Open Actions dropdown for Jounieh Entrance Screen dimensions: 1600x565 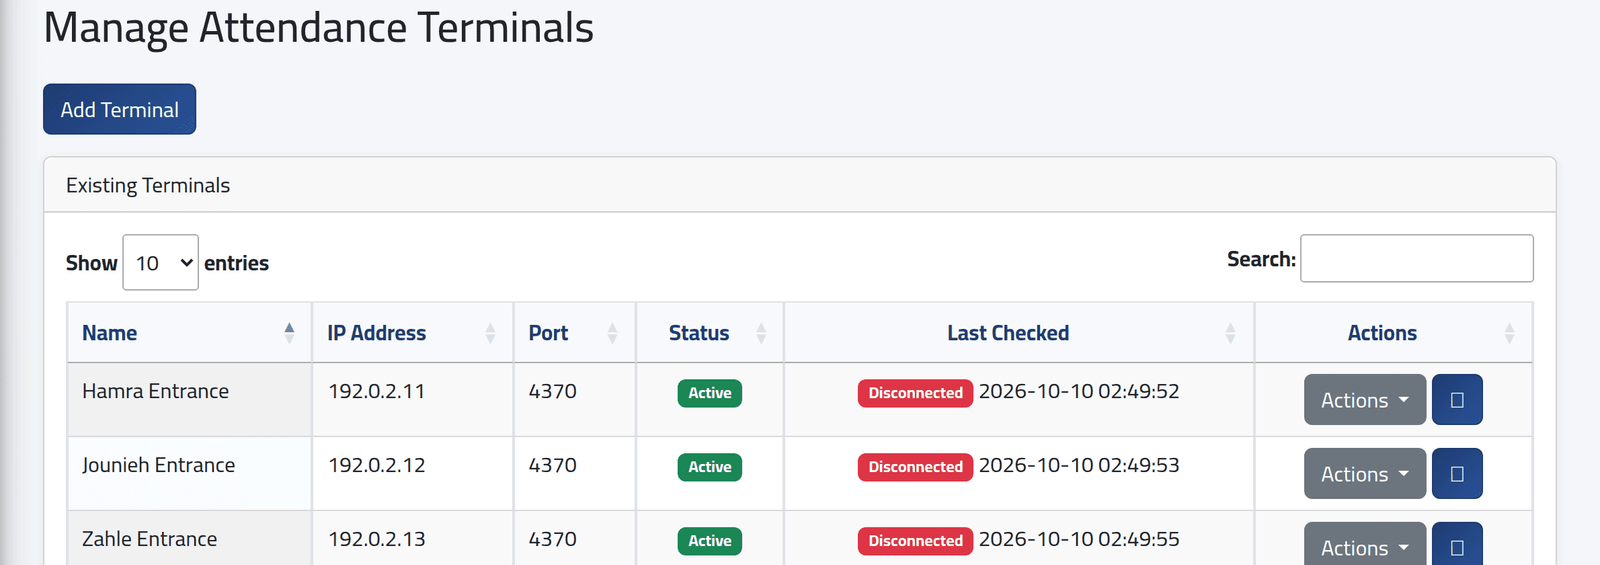(x=1364, y=473)
